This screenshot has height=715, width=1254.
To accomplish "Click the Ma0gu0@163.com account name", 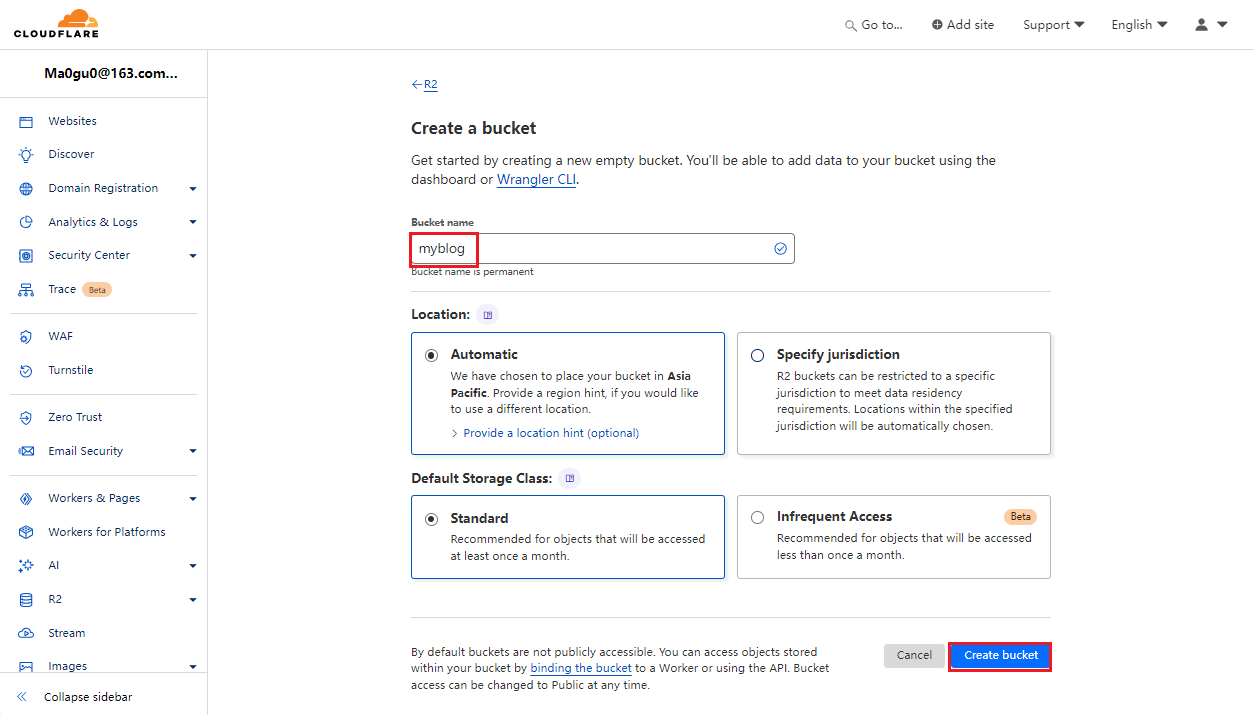I will click(x=111, y=73).
